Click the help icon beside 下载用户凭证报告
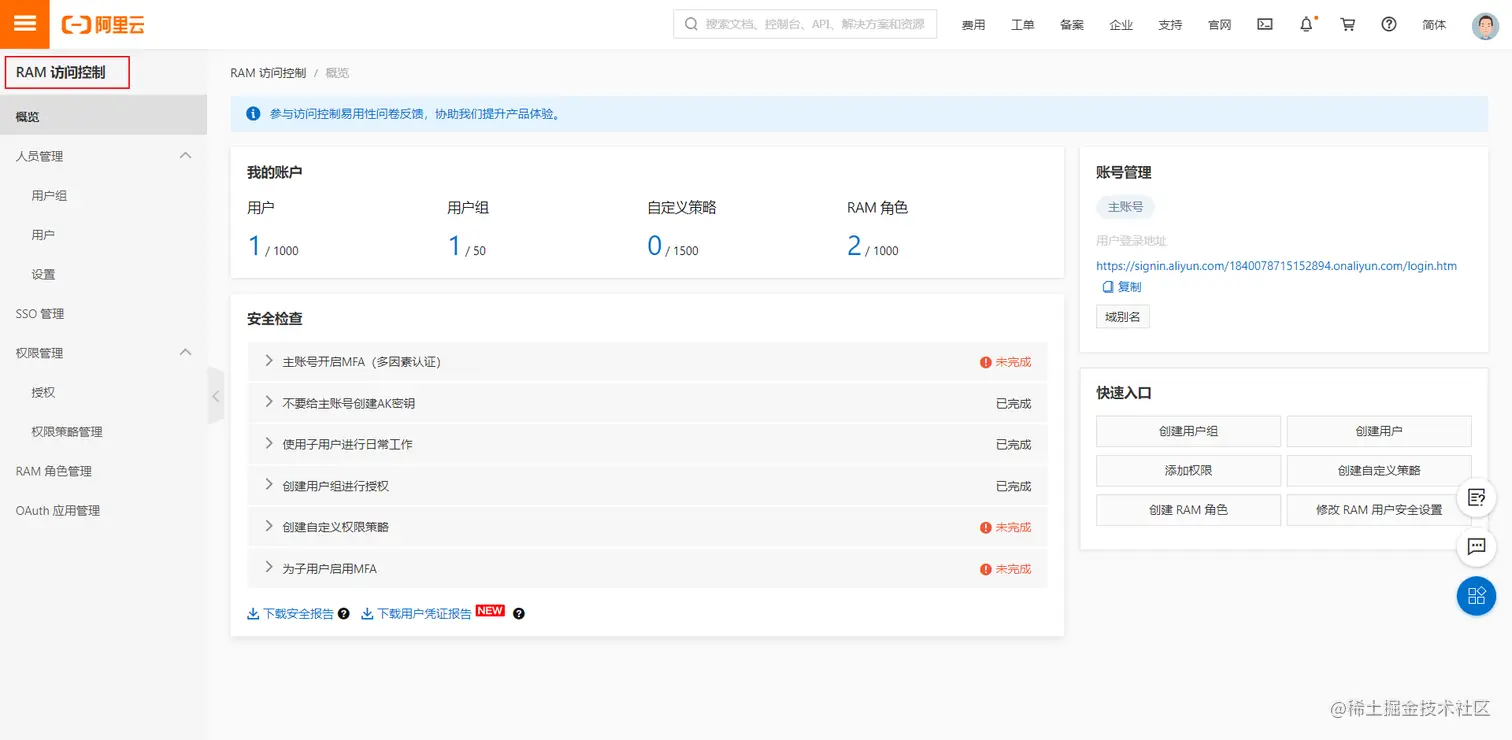The image size is (1512, 740). point(519,614)
